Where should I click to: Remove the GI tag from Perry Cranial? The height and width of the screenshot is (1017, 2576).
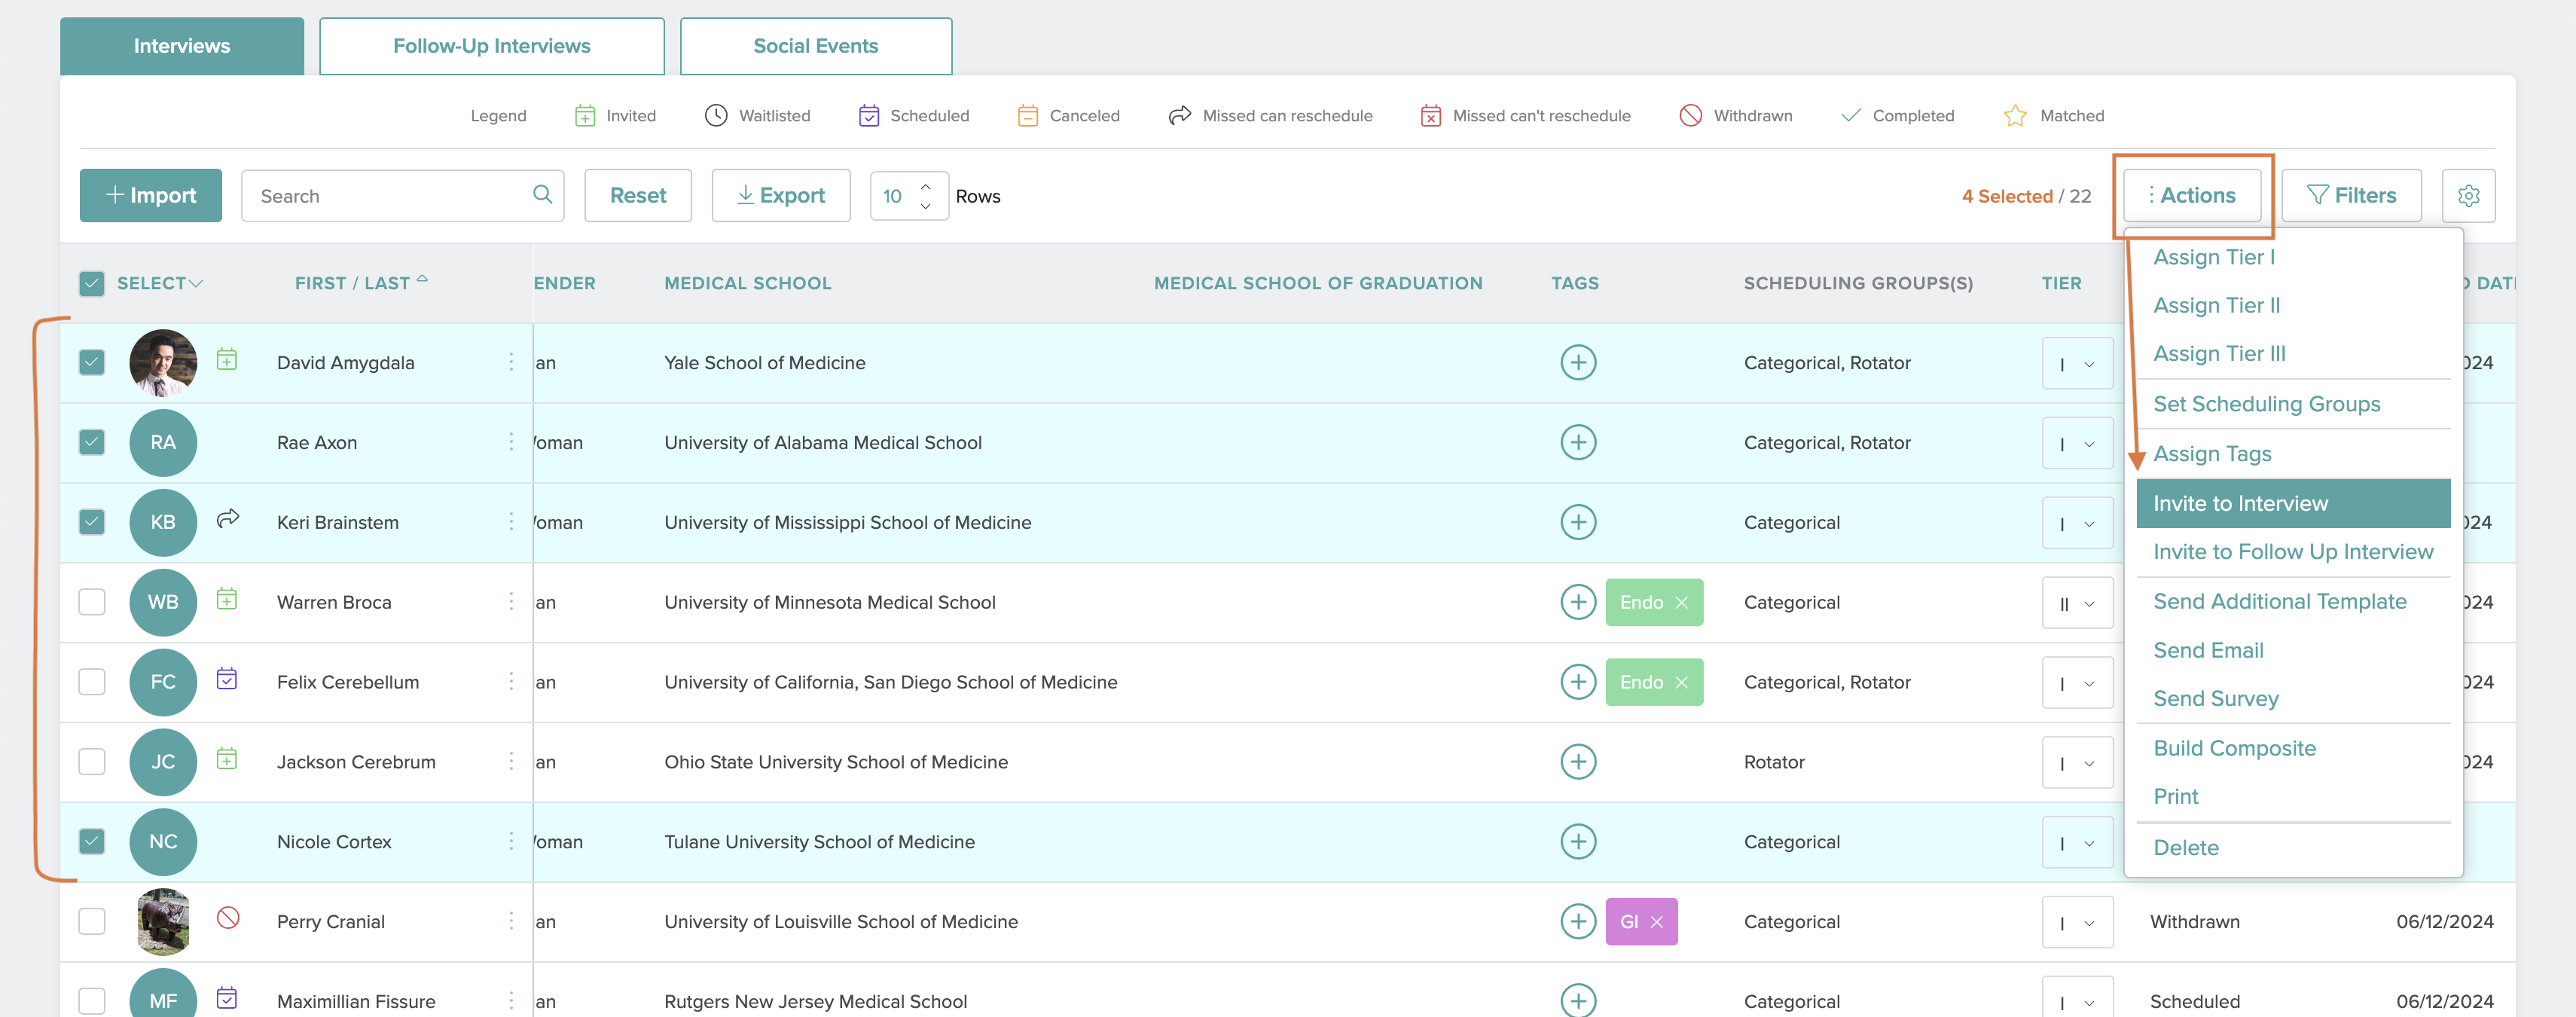1656,922
